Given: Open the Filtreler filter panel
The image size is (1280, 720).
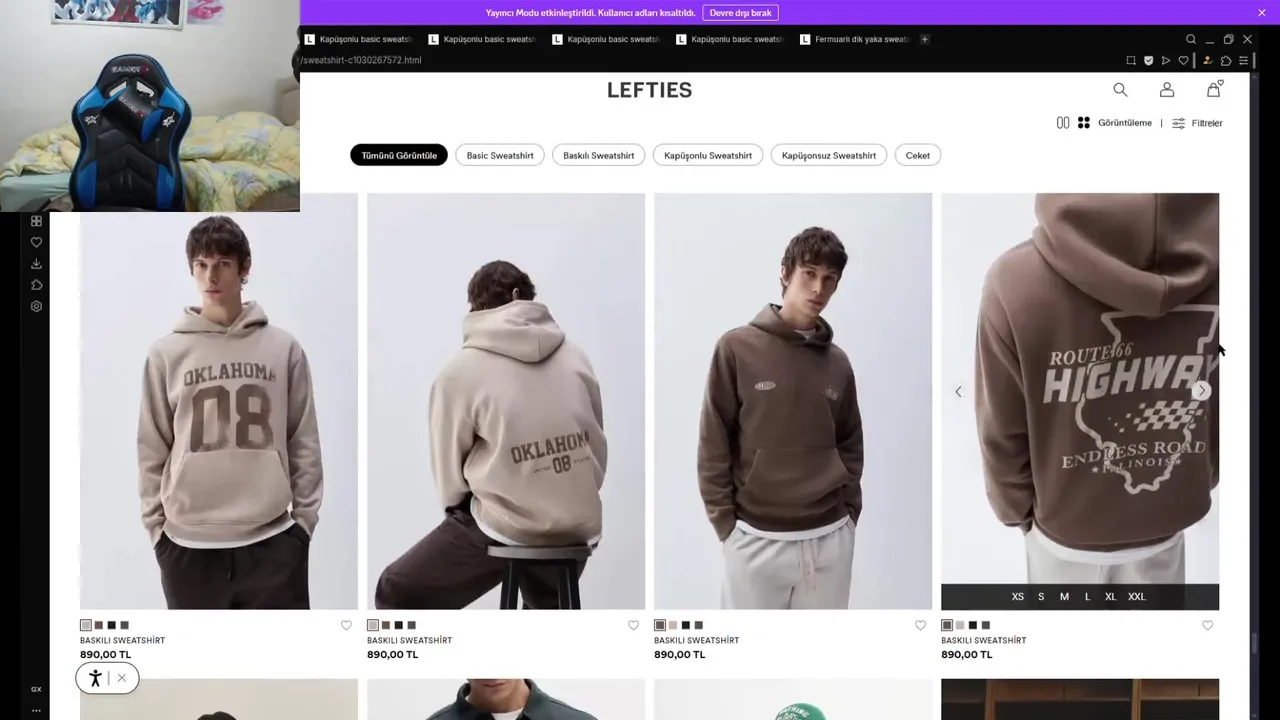Looking at the screenshot, I should (1197, 123).
